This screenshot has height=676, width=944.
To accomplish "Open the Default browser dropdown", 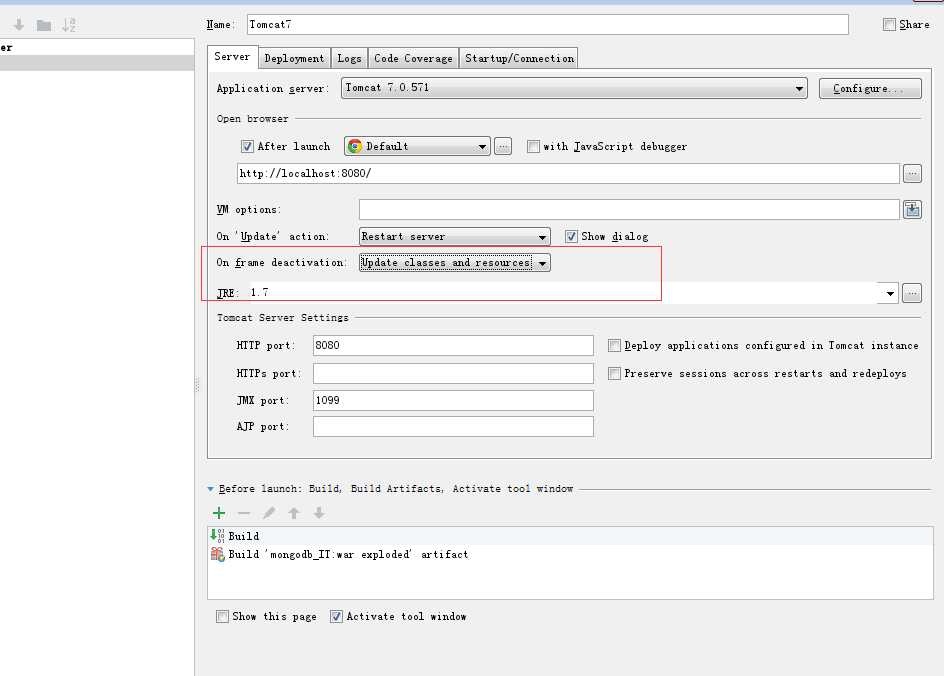I will tap(417, 146).
